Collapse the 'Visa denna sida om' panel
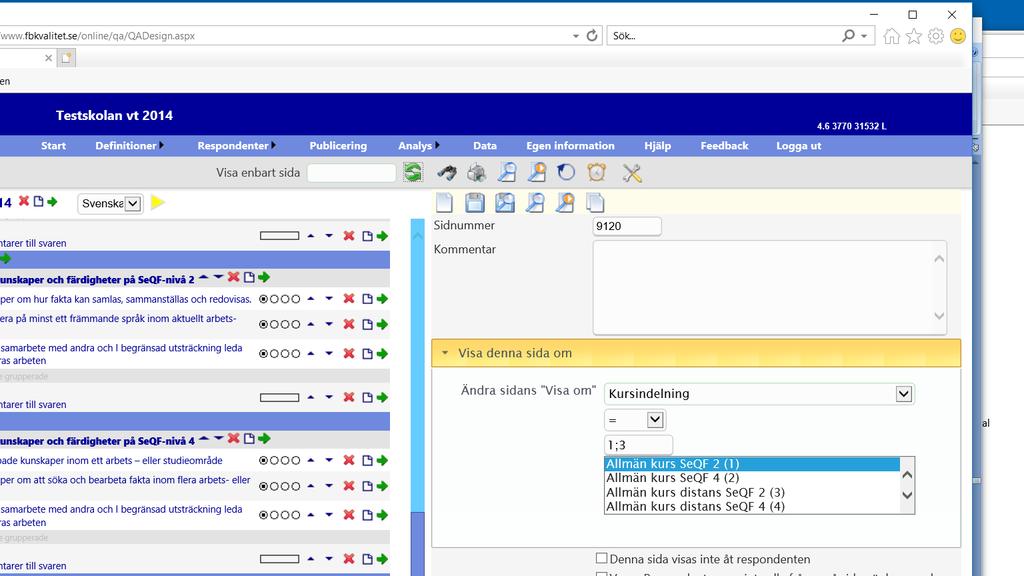 (445, 353)
